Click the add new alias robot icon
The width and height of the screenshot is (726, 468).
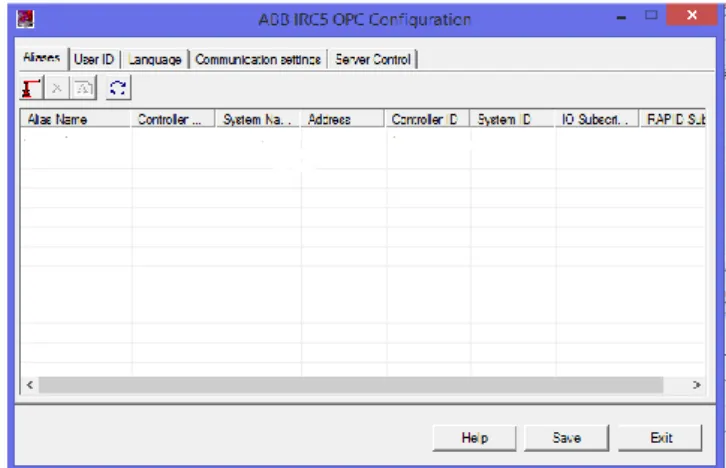[x=31, y=88]
